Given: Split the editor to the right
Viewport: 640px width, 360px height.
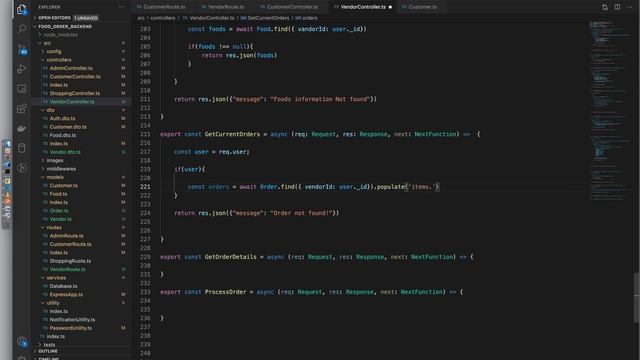Looking at the screenshot, I should point(617,7).
